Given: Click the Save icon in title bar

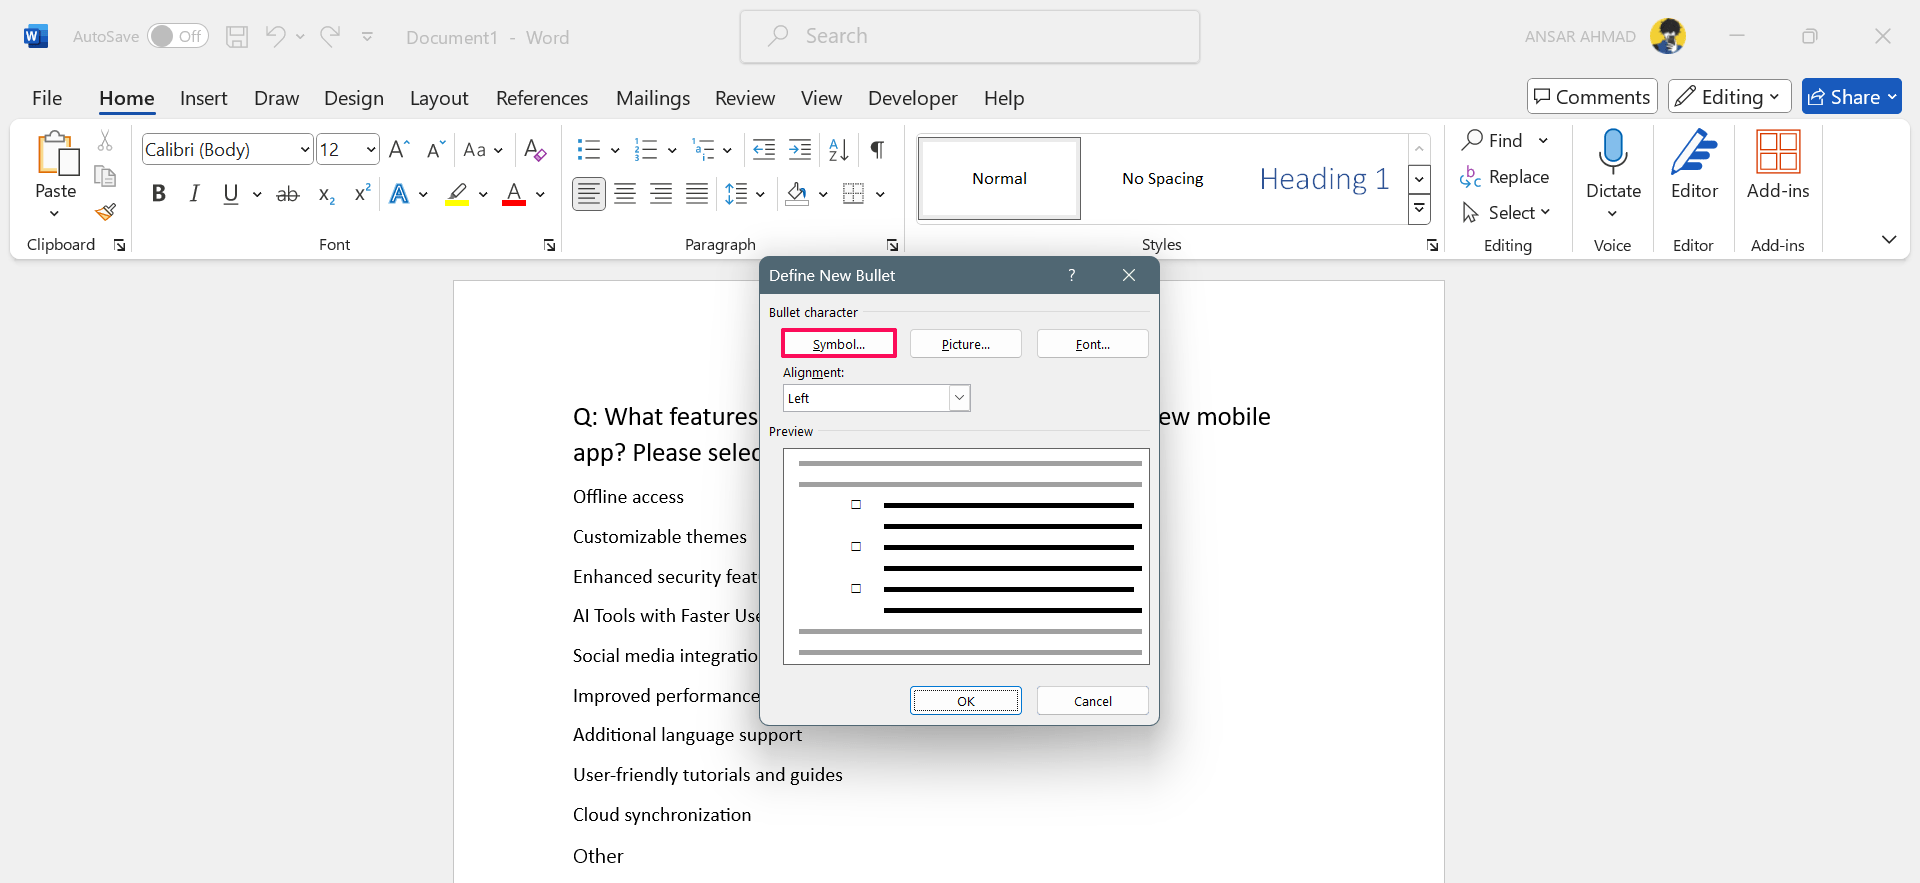Looking at the screenshot, I should [x=237, y=37].
